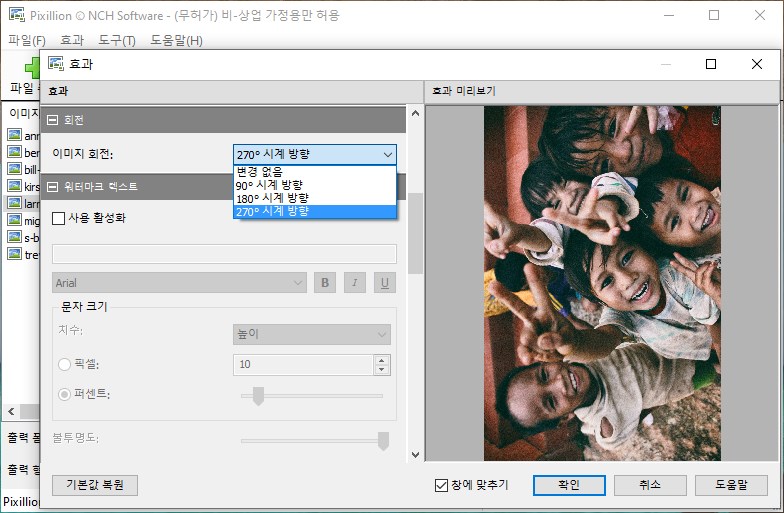Collapse the 회전 section minus icon
This screenshot has height=513, width=784.
click(52, 120)
